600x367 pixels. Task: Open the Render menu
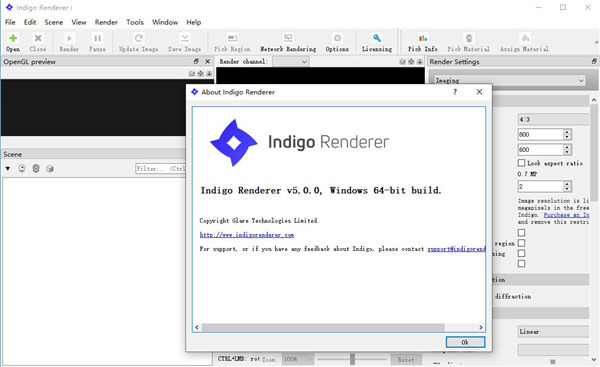pyautogui.click(x=106, y=22)
